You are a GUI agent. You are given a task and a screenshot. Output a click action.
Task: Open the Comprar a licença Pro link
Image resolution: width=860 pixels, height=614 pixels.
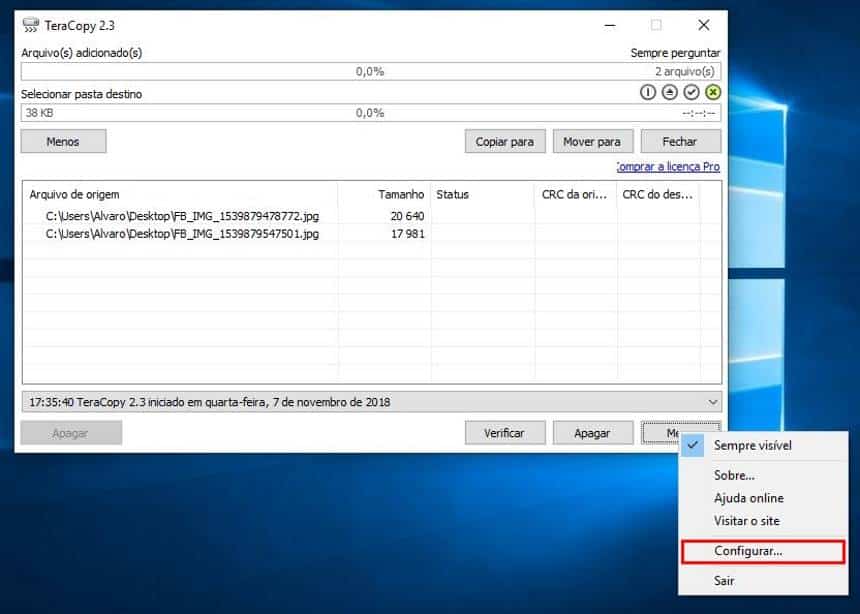coord(668,166)
